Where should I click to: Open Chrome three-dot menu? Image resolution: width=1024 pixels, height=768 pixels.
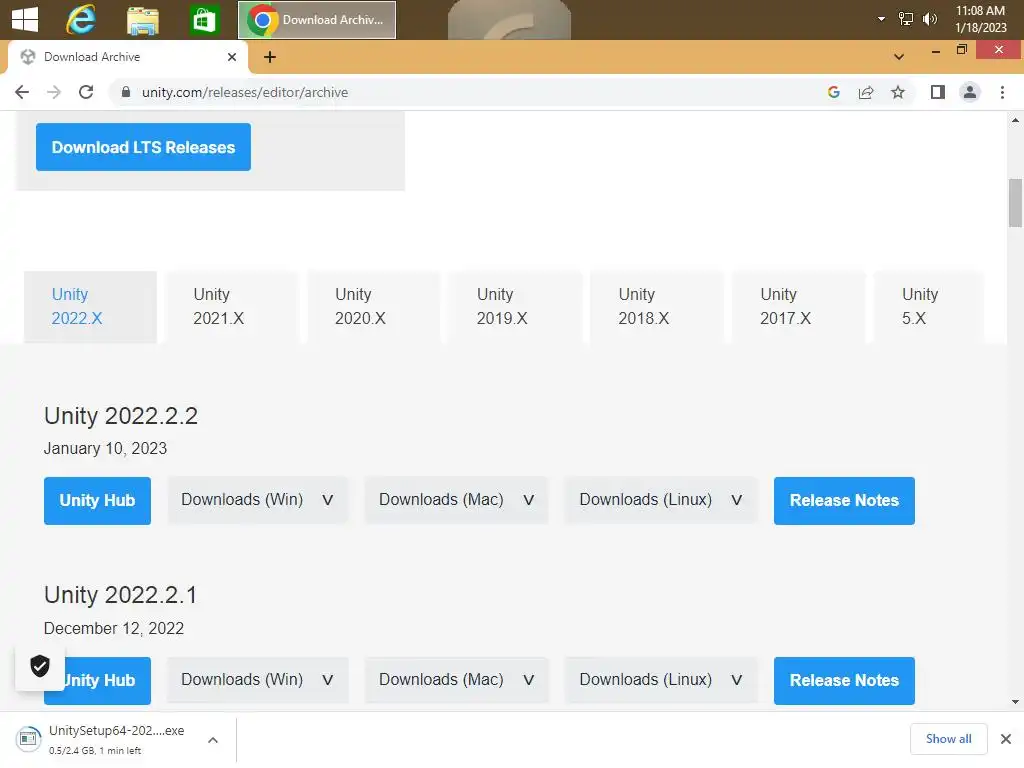coord(1002,92)
